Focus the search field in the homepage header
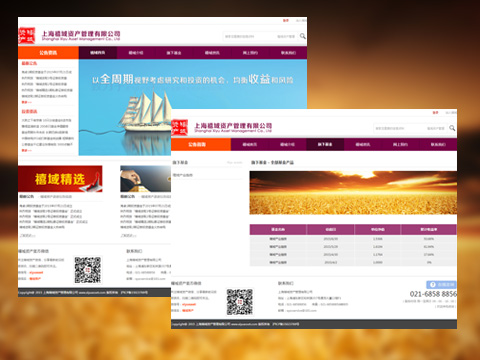480x360 pixels. [260, 36]
